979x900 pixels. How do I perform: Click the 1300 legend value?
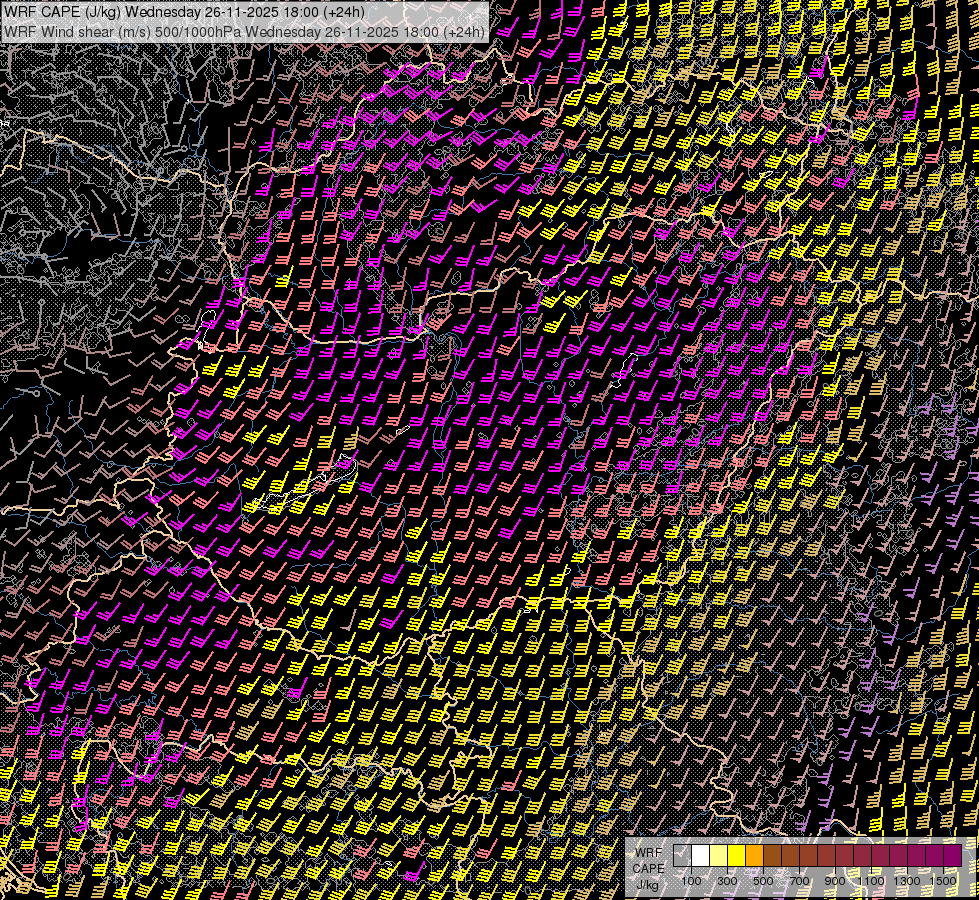tap(907, 881)
